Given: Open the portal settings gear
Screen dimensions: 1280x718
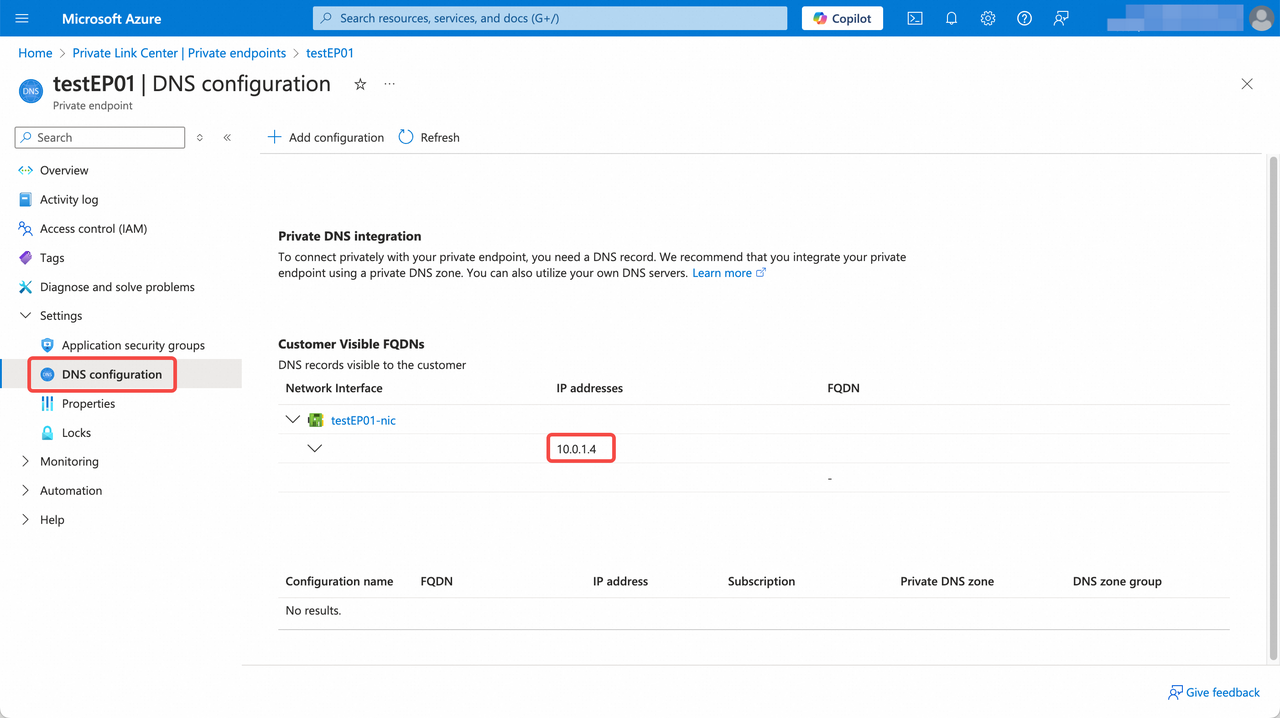Looking at the screenshot, I should point(988,18).
